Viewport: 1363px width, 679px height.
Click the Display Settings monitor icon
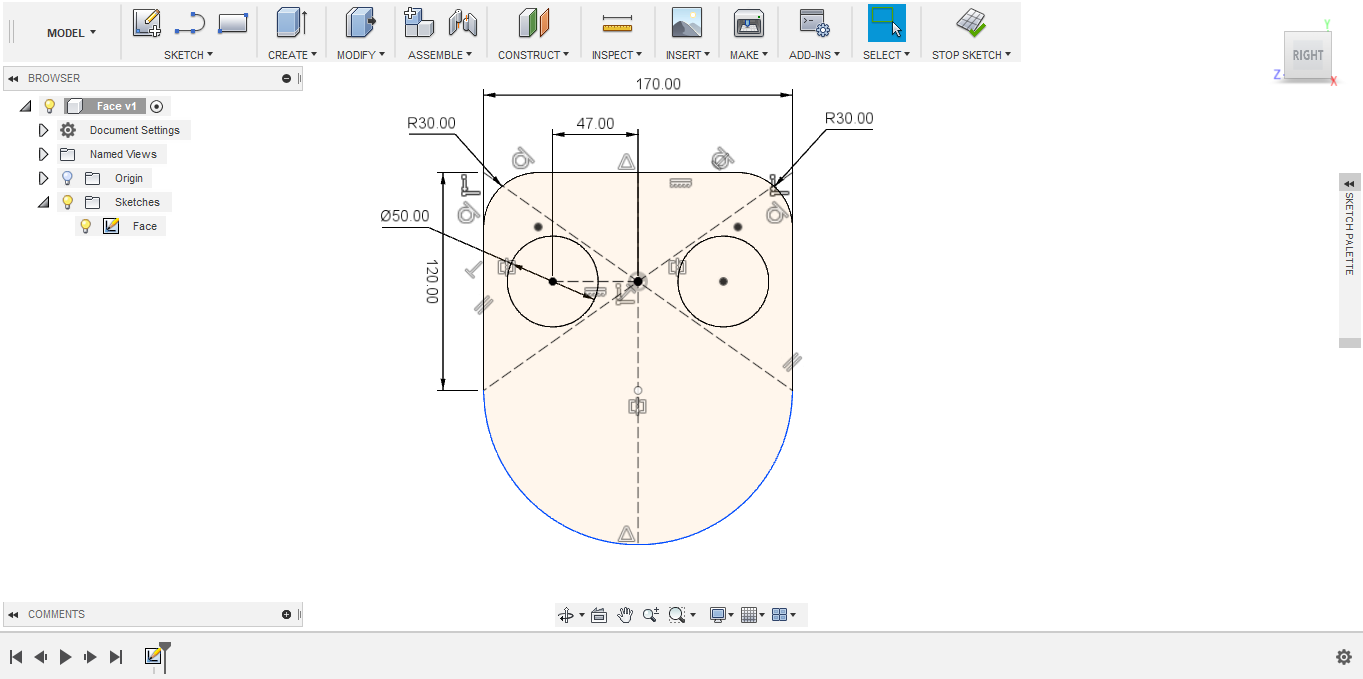tap(717, 615)
